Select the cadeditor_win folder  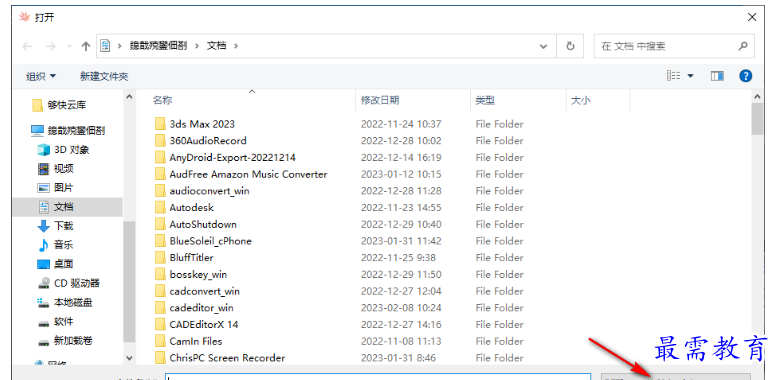point(201,308)
